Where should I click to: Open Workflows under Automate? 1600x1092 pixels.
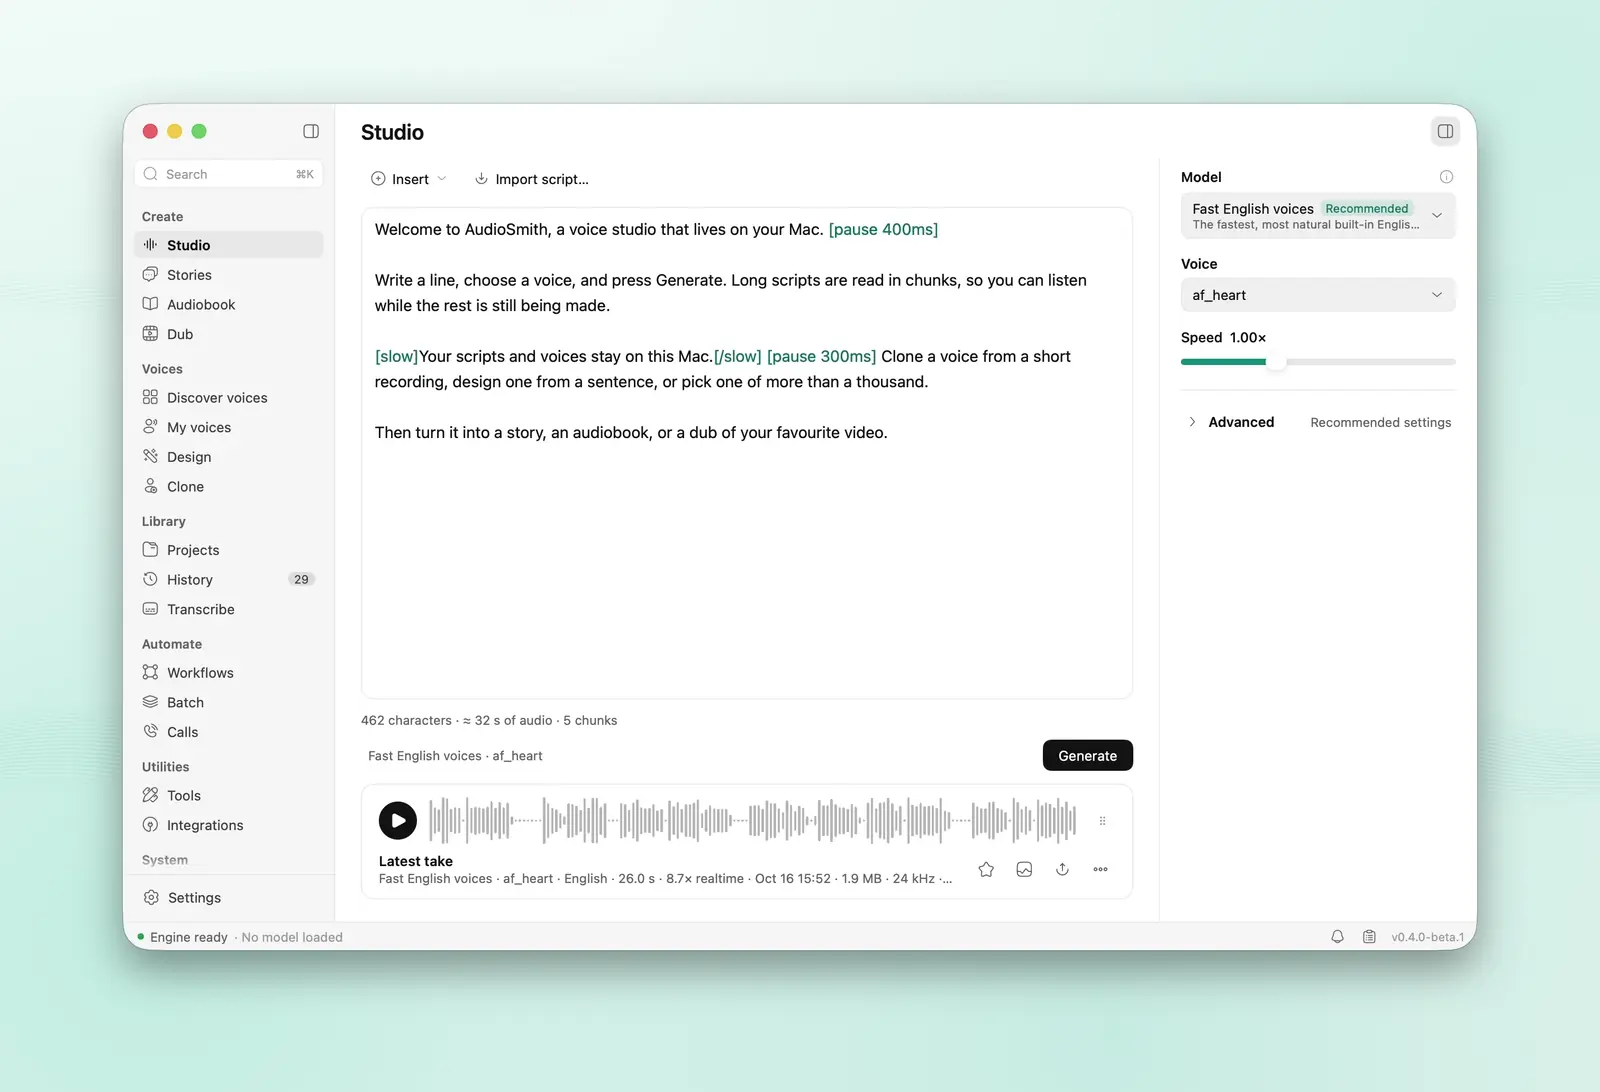click(228, 673)
